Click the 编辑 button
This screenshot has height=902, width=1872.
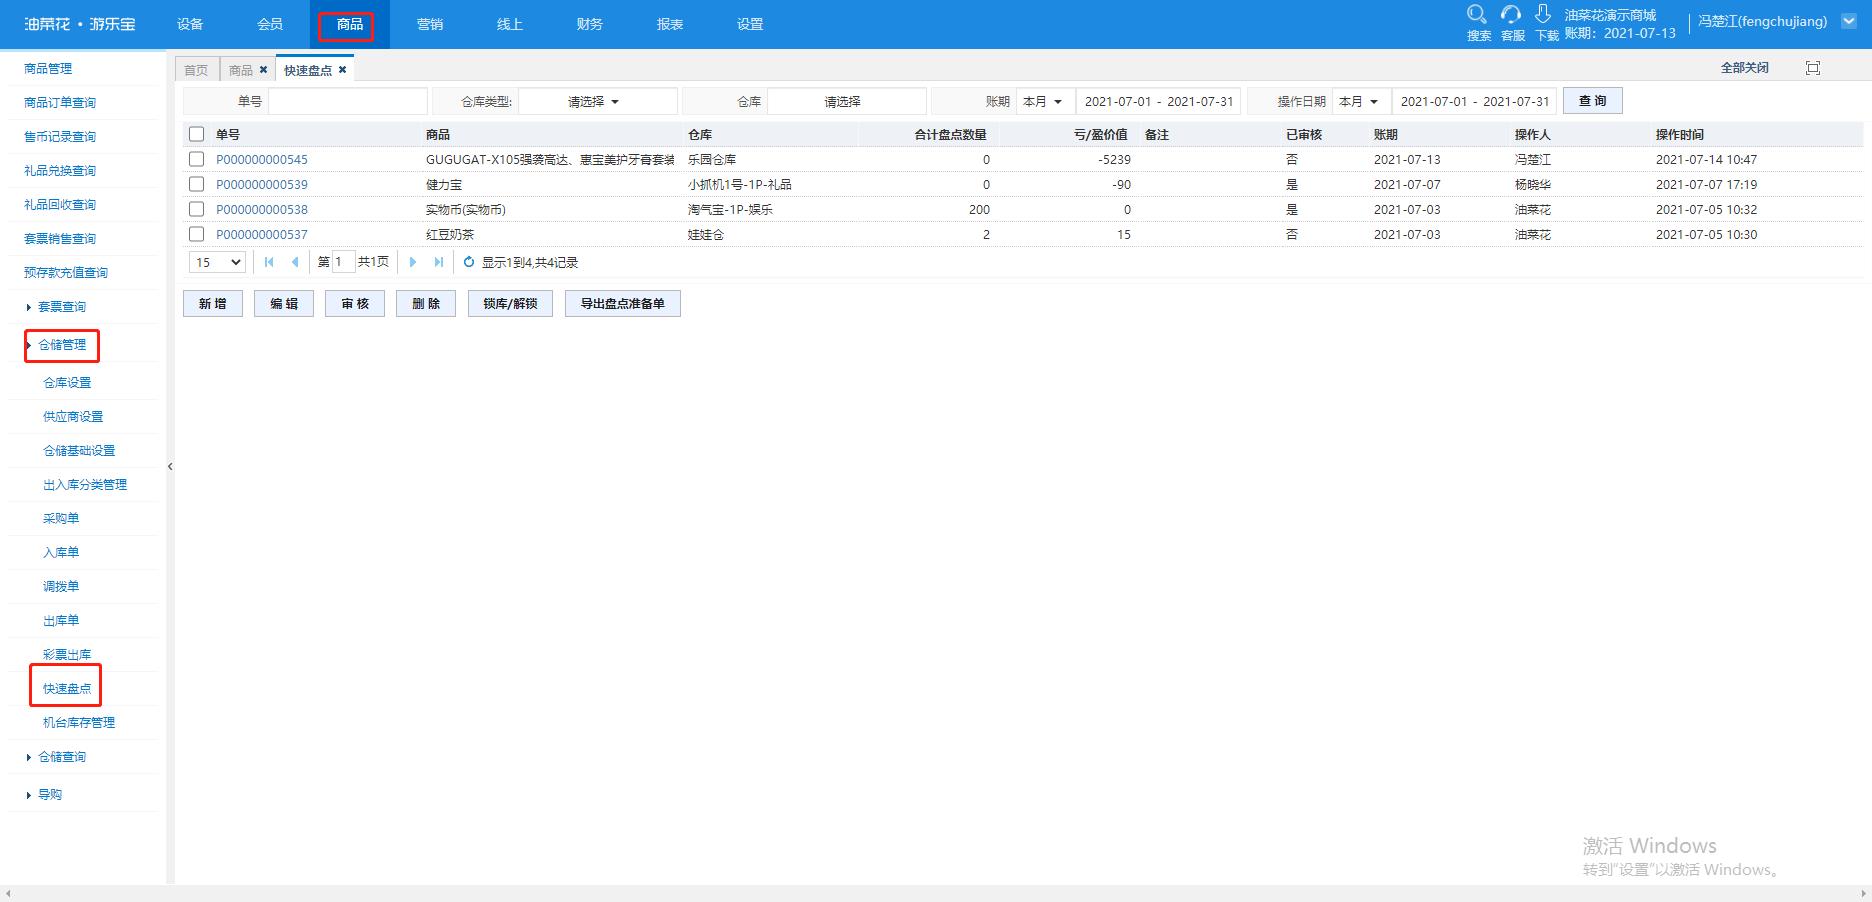click(x=284, y=304)
